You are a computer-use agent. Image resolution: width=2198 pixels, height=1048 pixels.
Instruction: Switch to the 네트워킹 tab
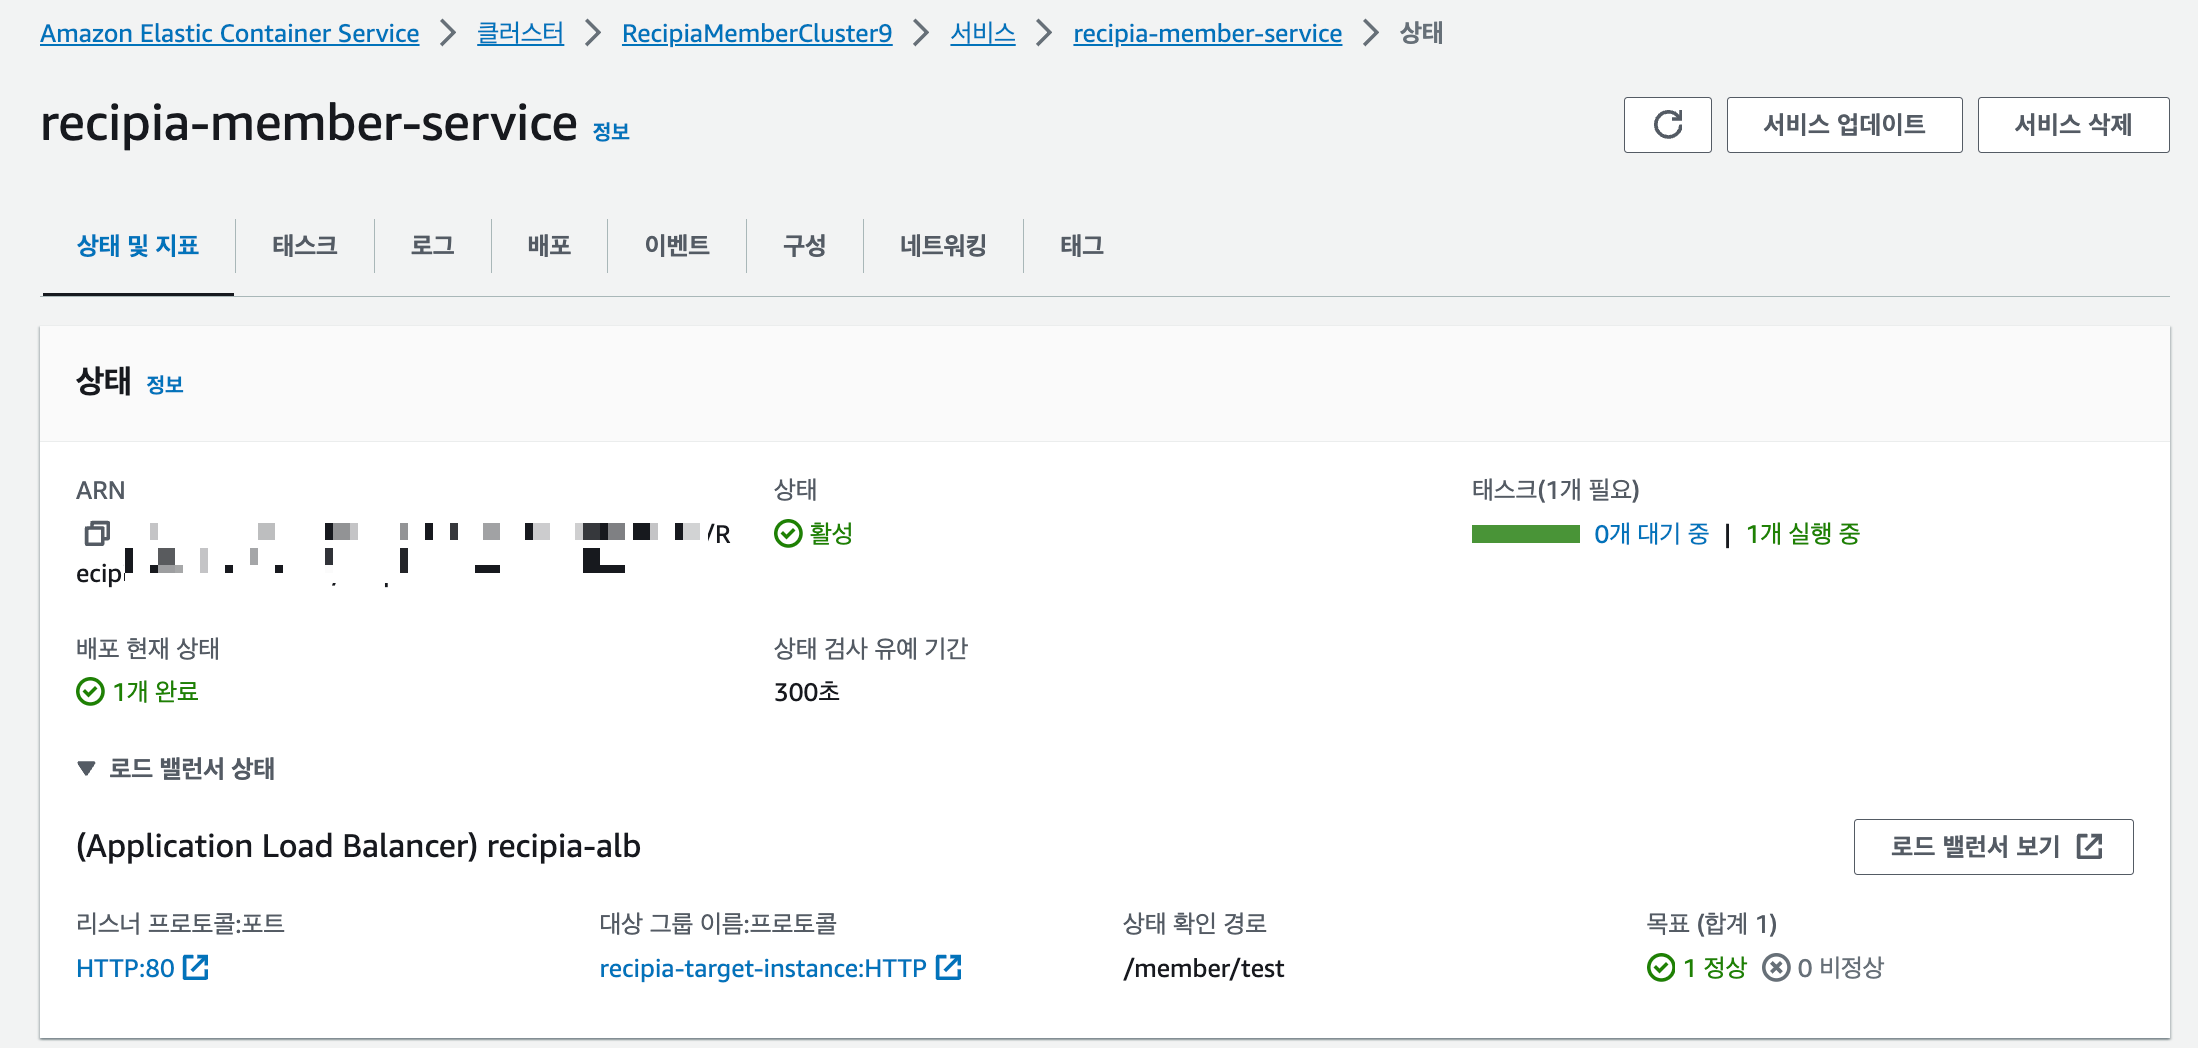[941, 245]
